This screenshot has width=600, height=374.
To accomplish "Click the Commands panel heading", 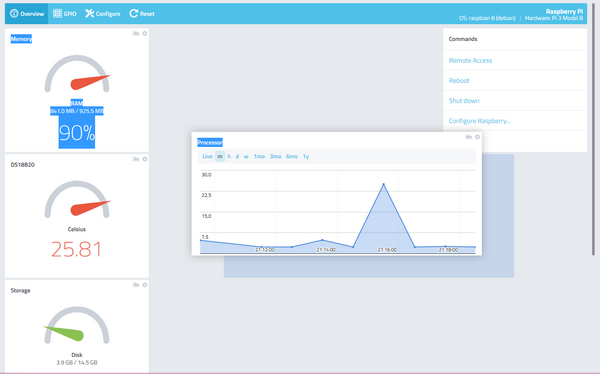I will click(463, 39).
